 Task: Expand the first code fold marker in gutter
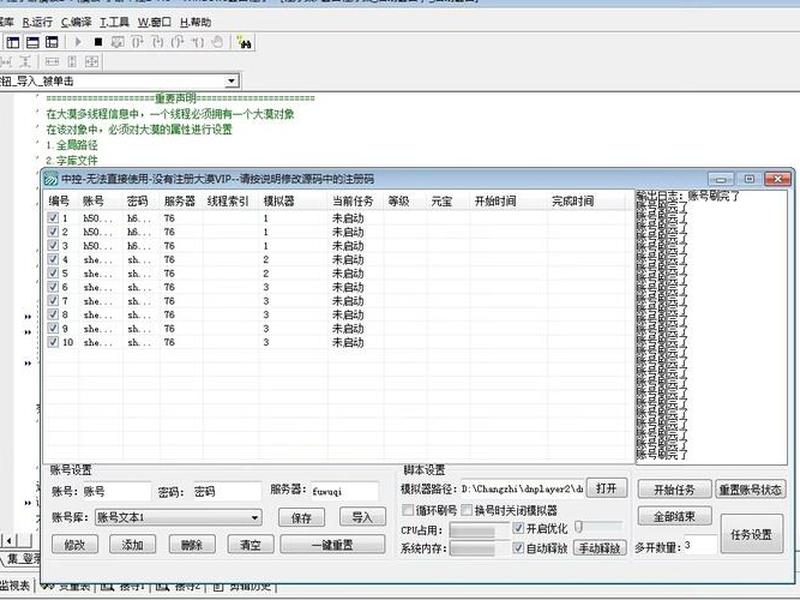tap(28, 317)
